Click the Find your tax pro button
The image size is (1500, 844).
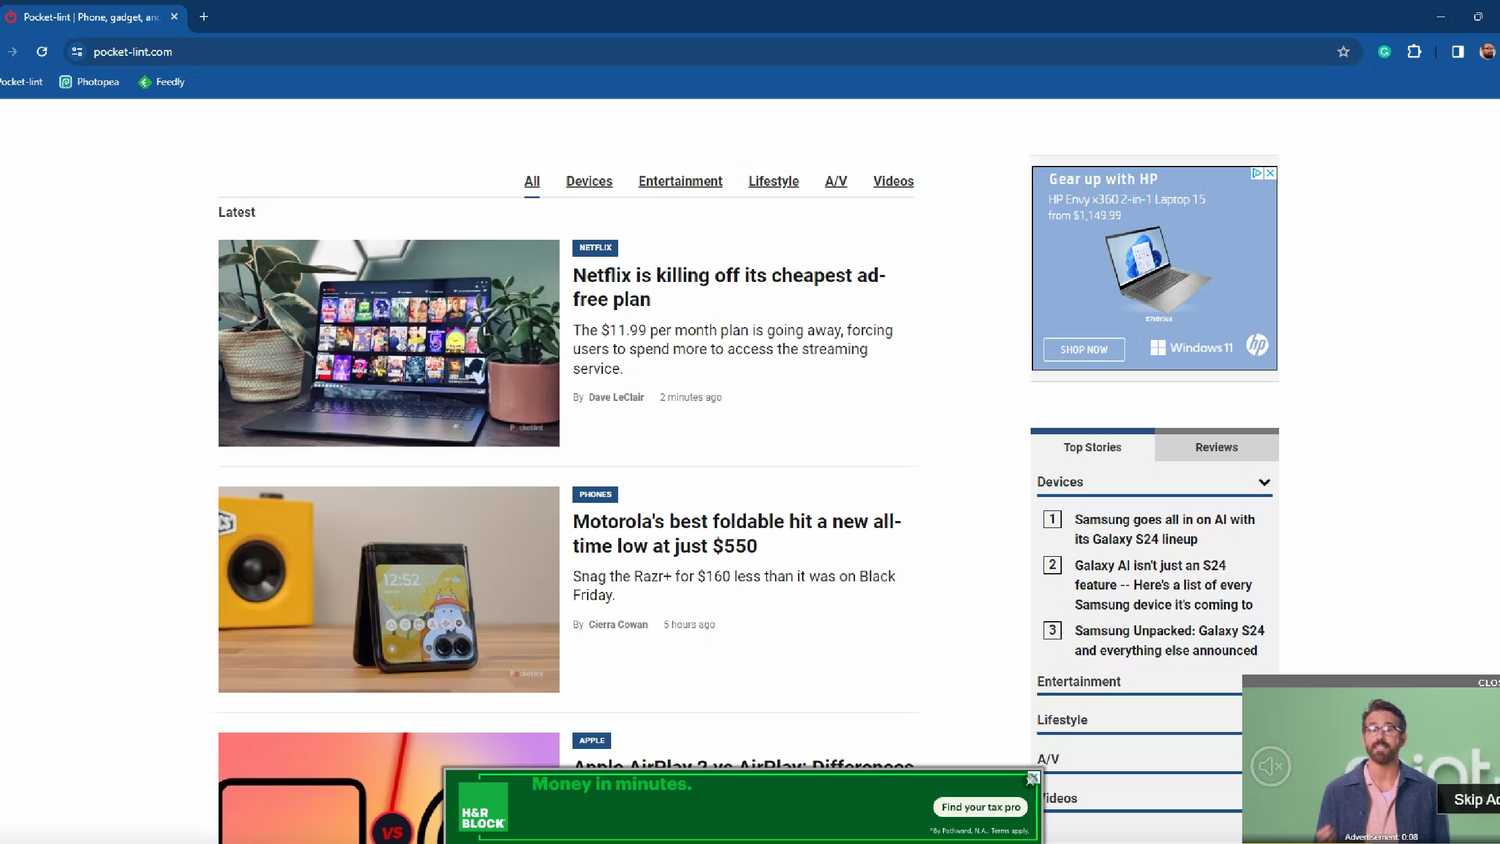pyautogui.click(x=981, y=807)
